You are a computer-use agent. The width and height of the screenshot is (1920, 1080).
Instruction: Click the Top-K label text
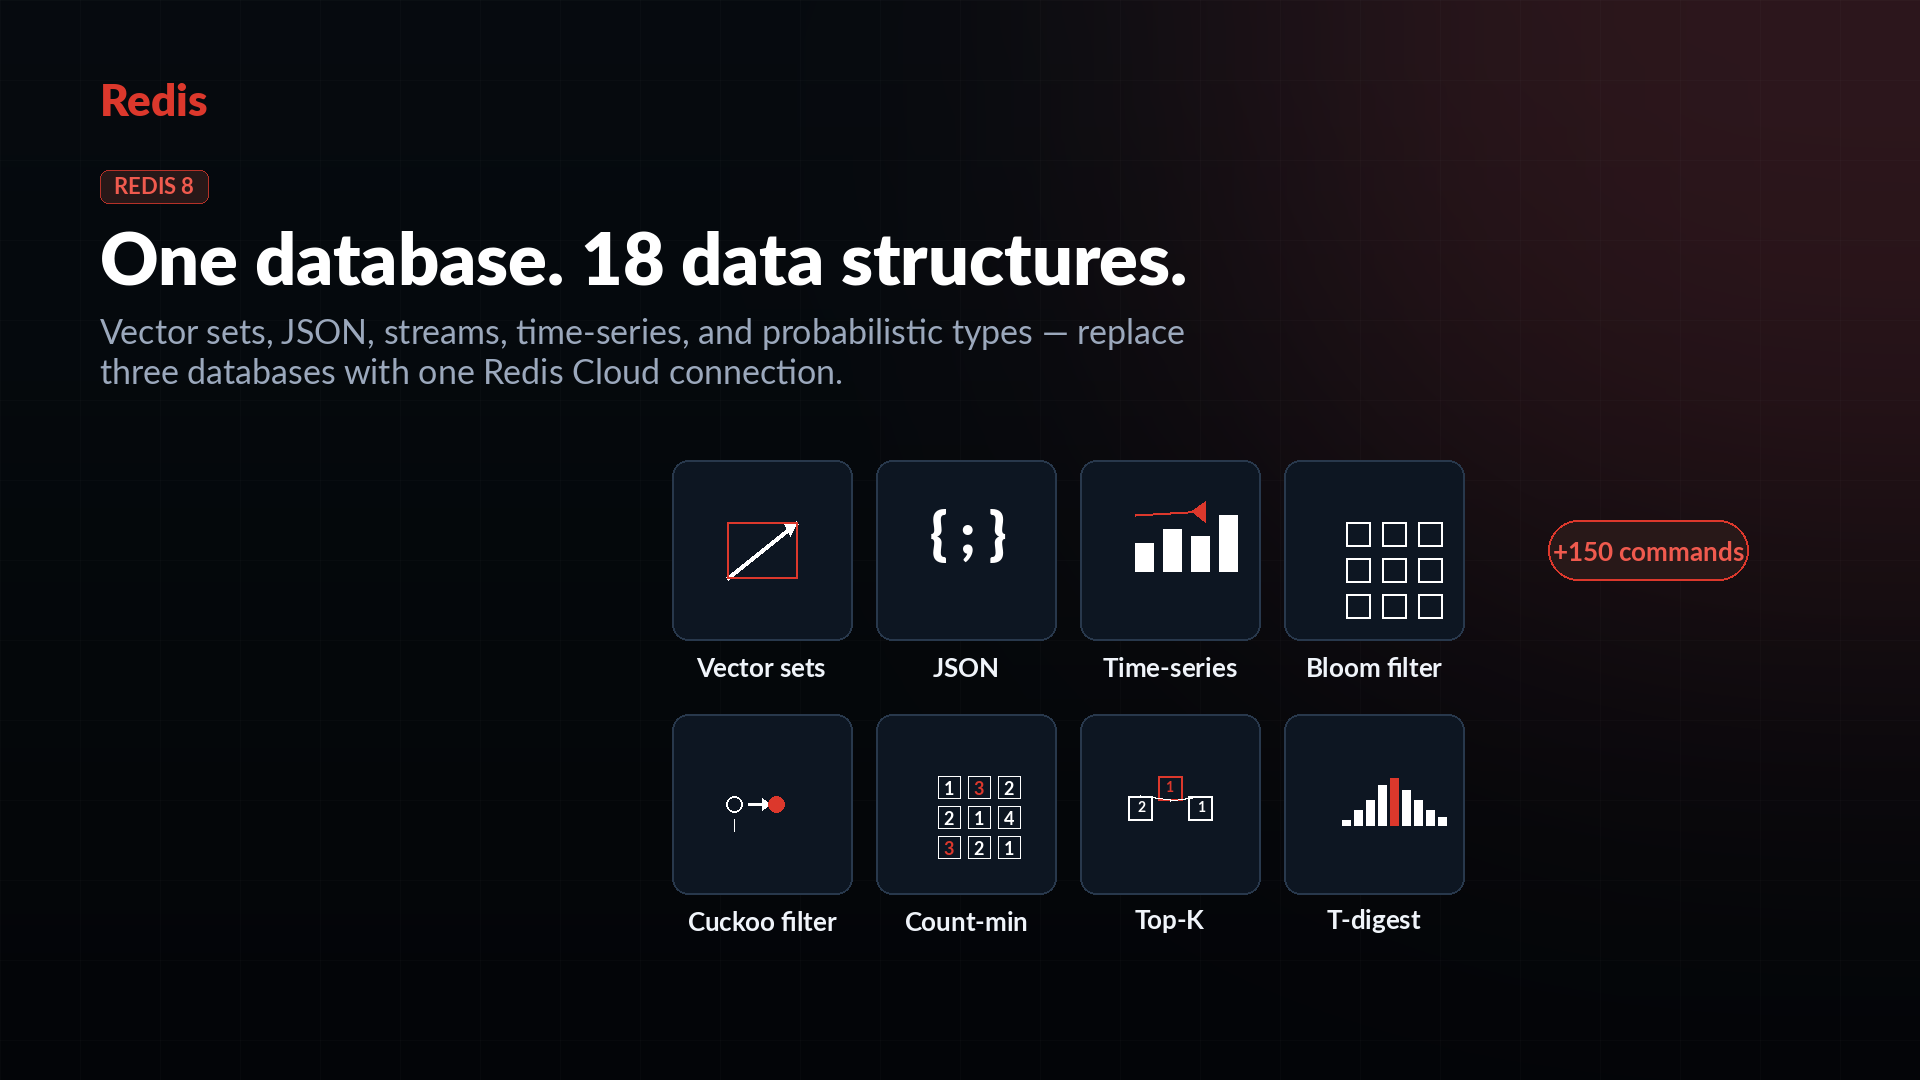(1169, 920)
